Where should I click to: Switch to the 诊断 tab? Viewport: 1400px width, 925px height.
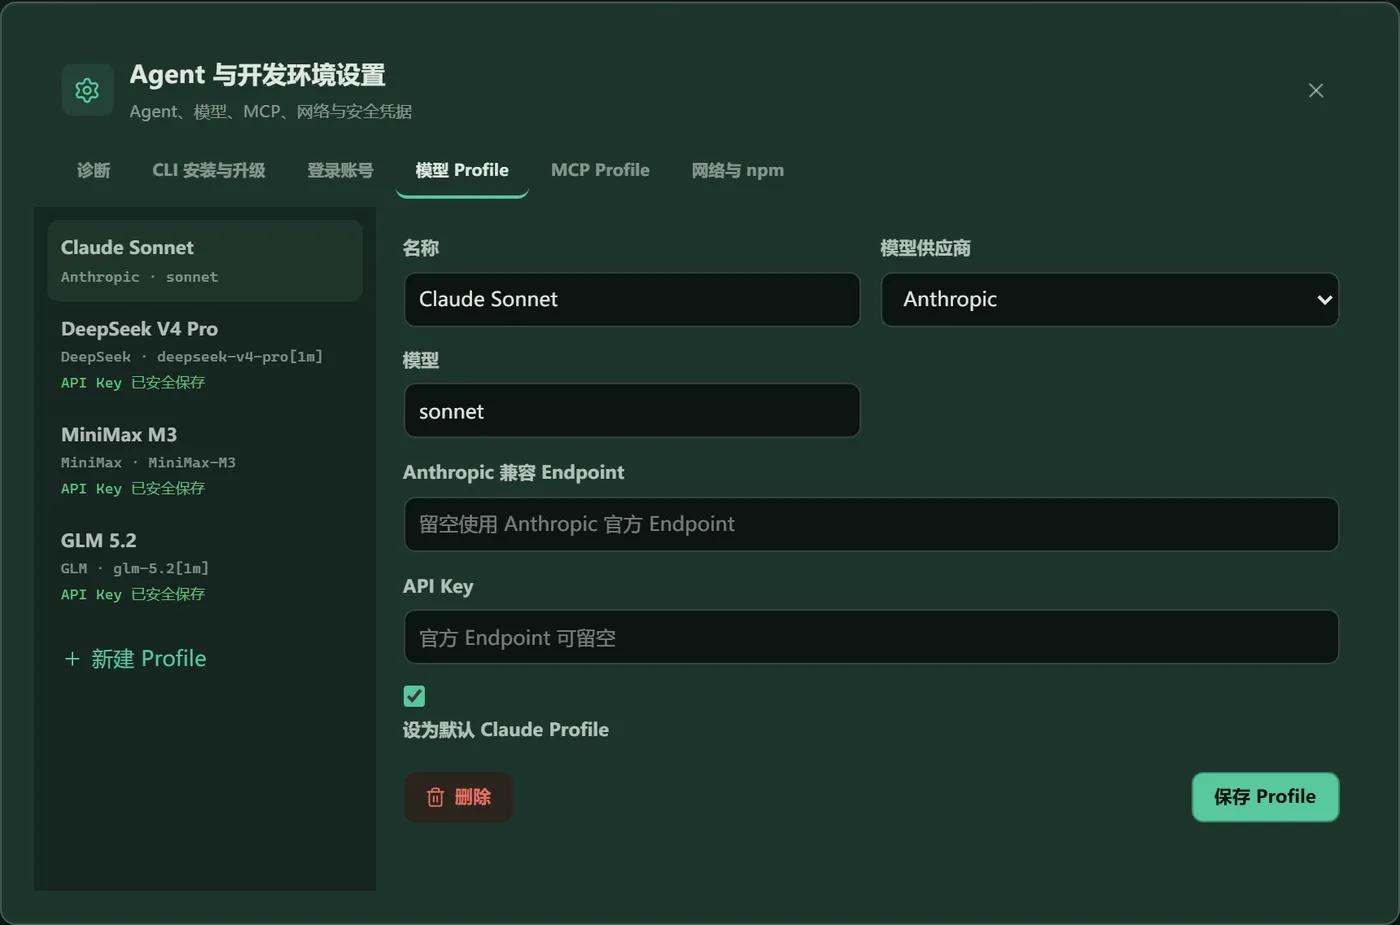pos(94,170)
